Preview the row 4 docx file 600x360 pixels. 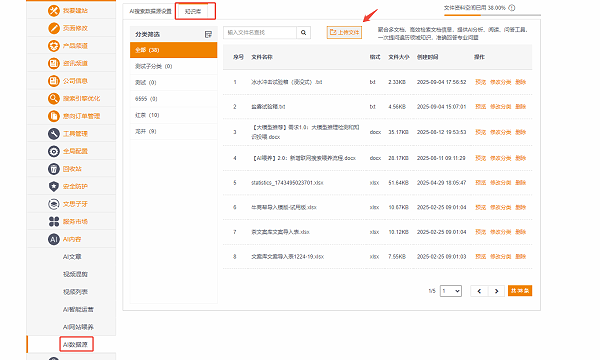pyautogui.click(x=481, y=158)
